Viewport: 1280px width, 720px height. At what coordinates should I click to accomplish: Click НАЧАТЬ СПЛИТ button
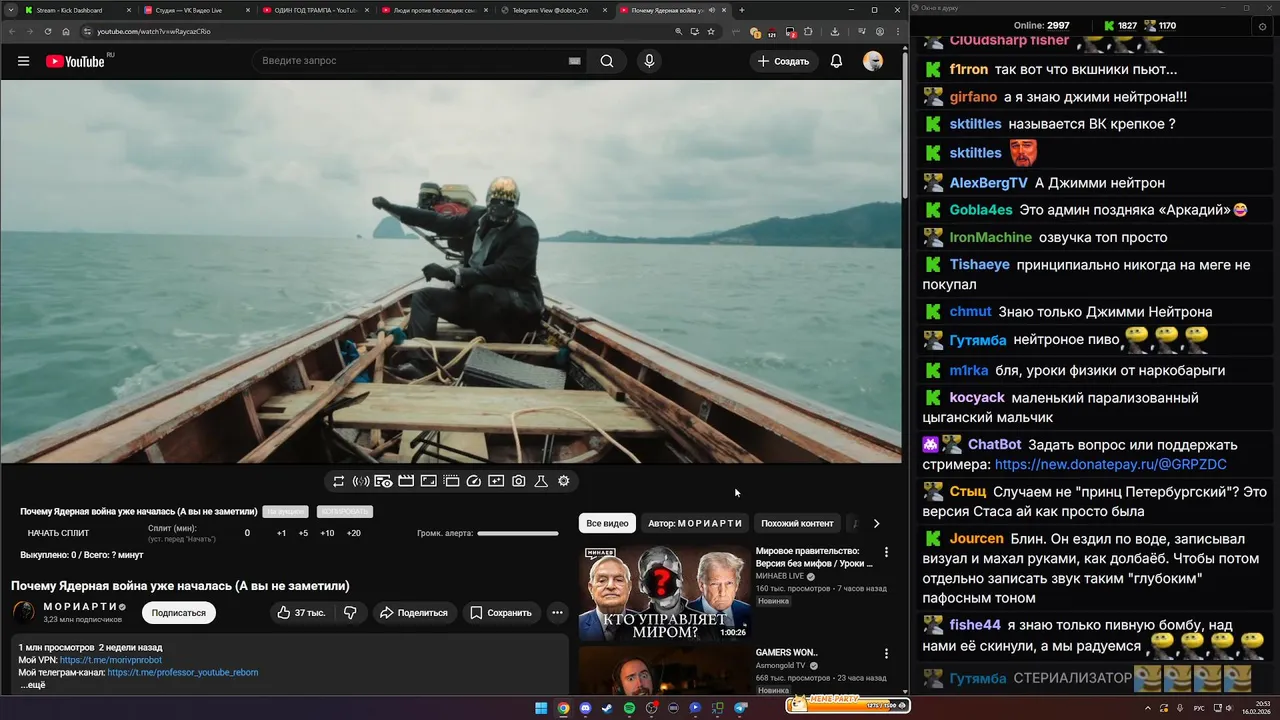(x=58, y=533)
